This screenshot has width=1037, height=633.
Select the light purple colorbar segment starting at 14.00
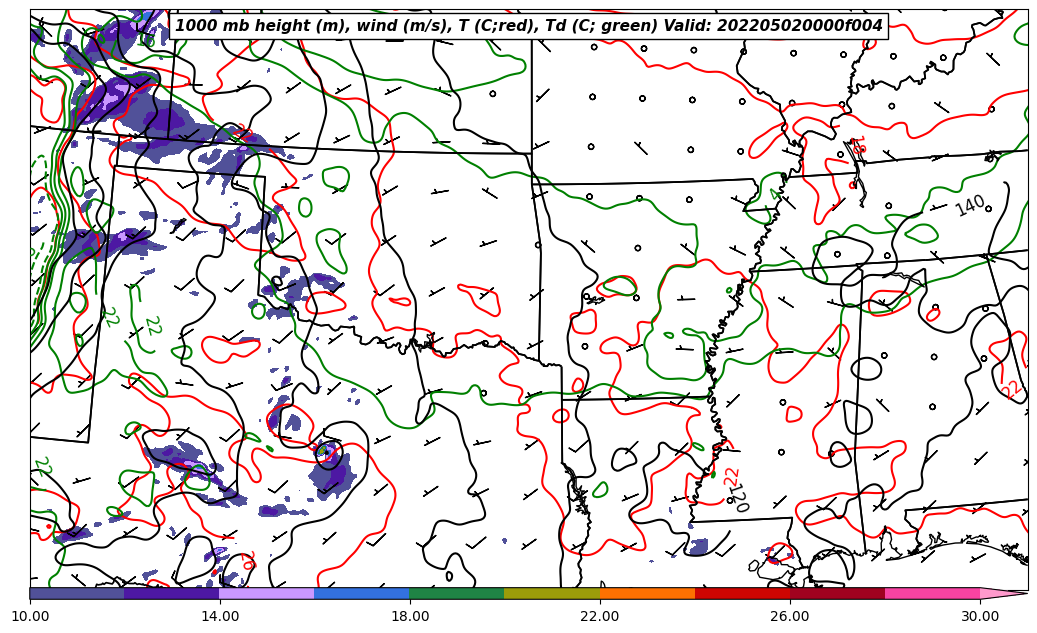[x=267, y=593]
